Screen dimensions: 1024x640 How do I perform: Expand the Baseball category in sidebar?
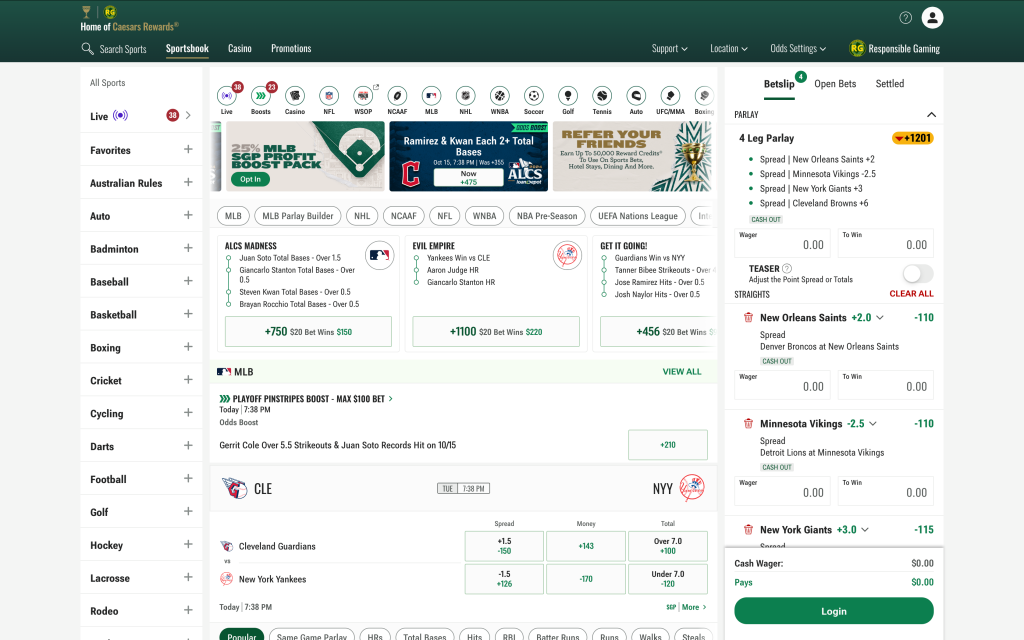tap(187, 281)
